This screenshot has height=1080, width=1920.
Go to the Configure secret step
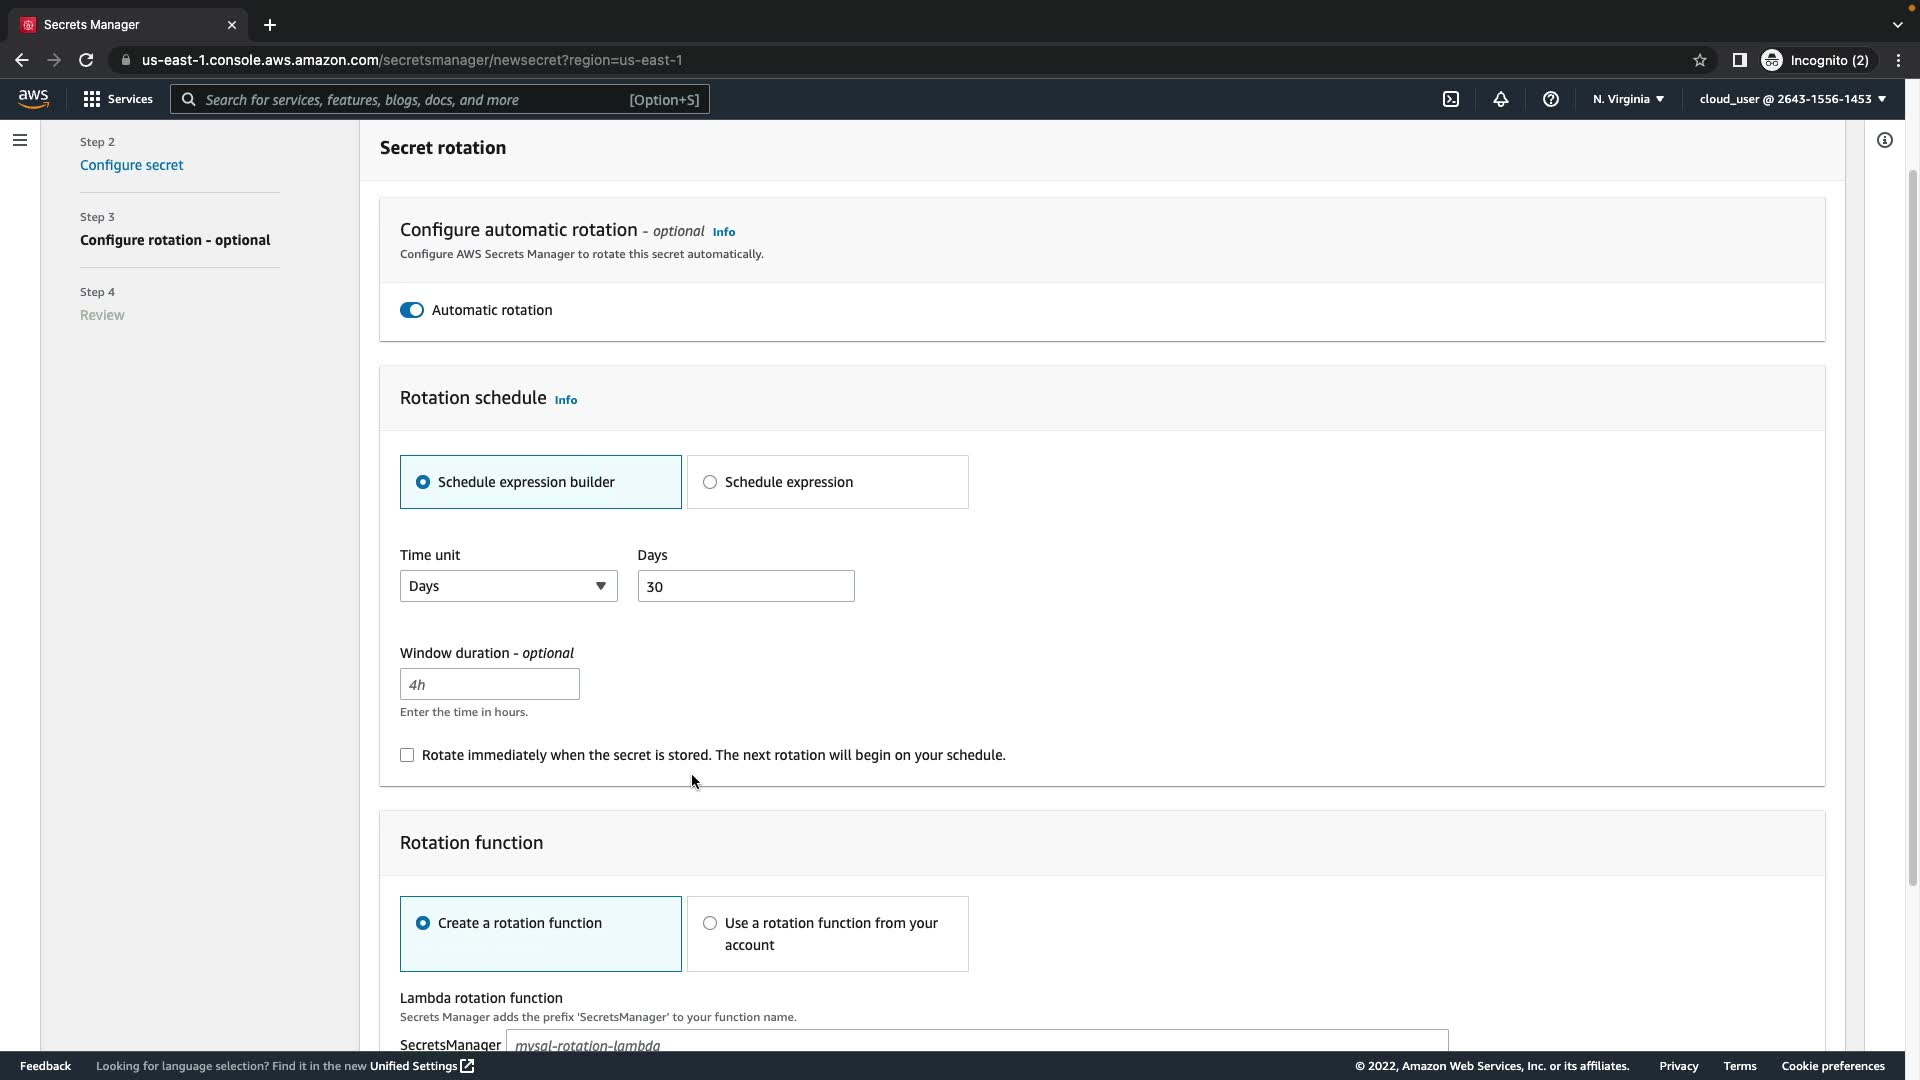(x=131, y=165)
